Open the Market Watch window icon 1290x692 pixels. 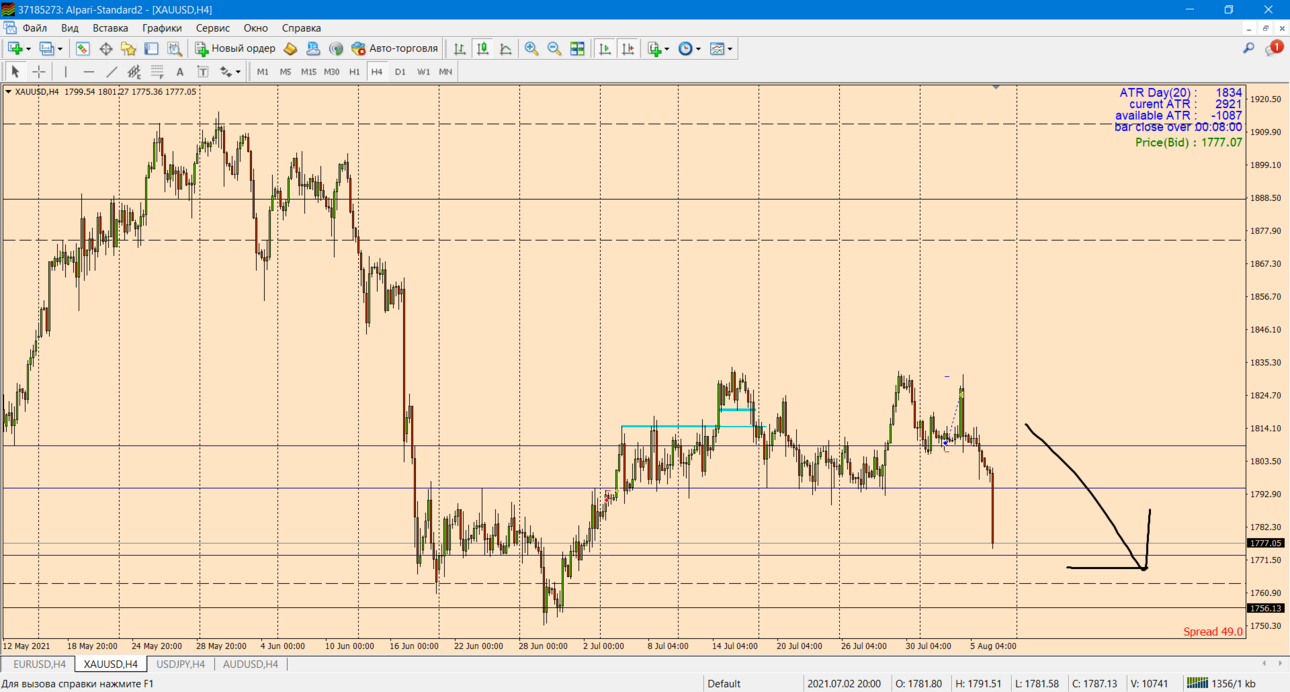click(x=82, y=48)
